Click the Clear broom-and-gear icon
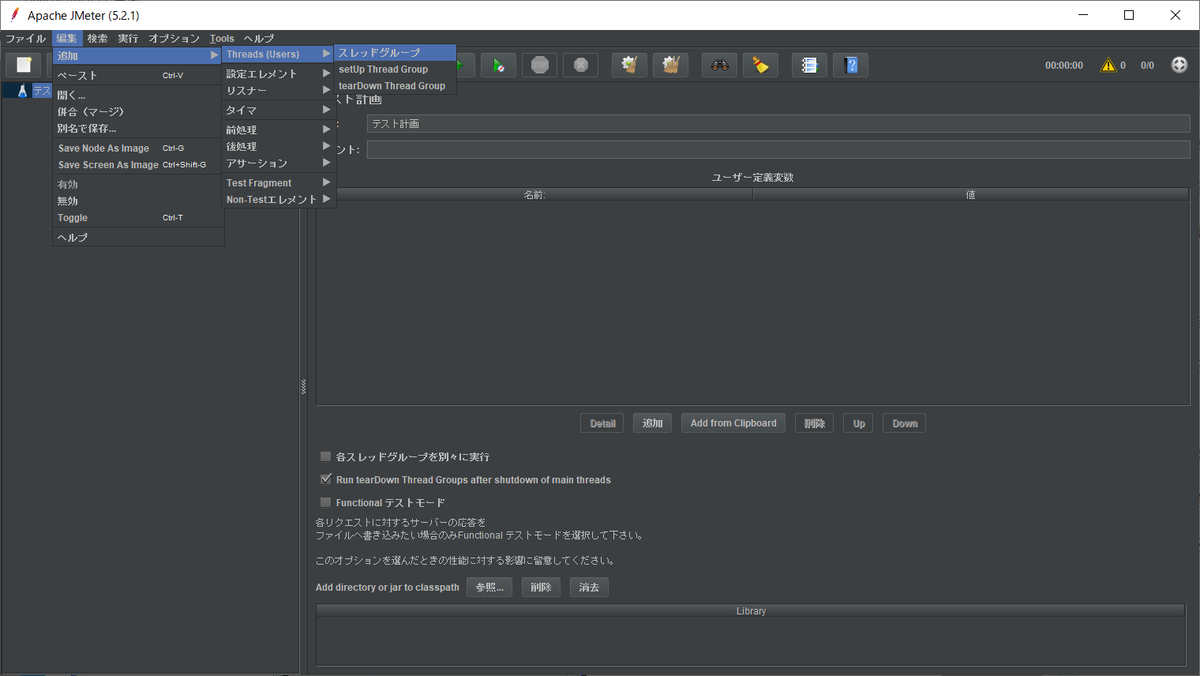 click(x=630, y=65)
